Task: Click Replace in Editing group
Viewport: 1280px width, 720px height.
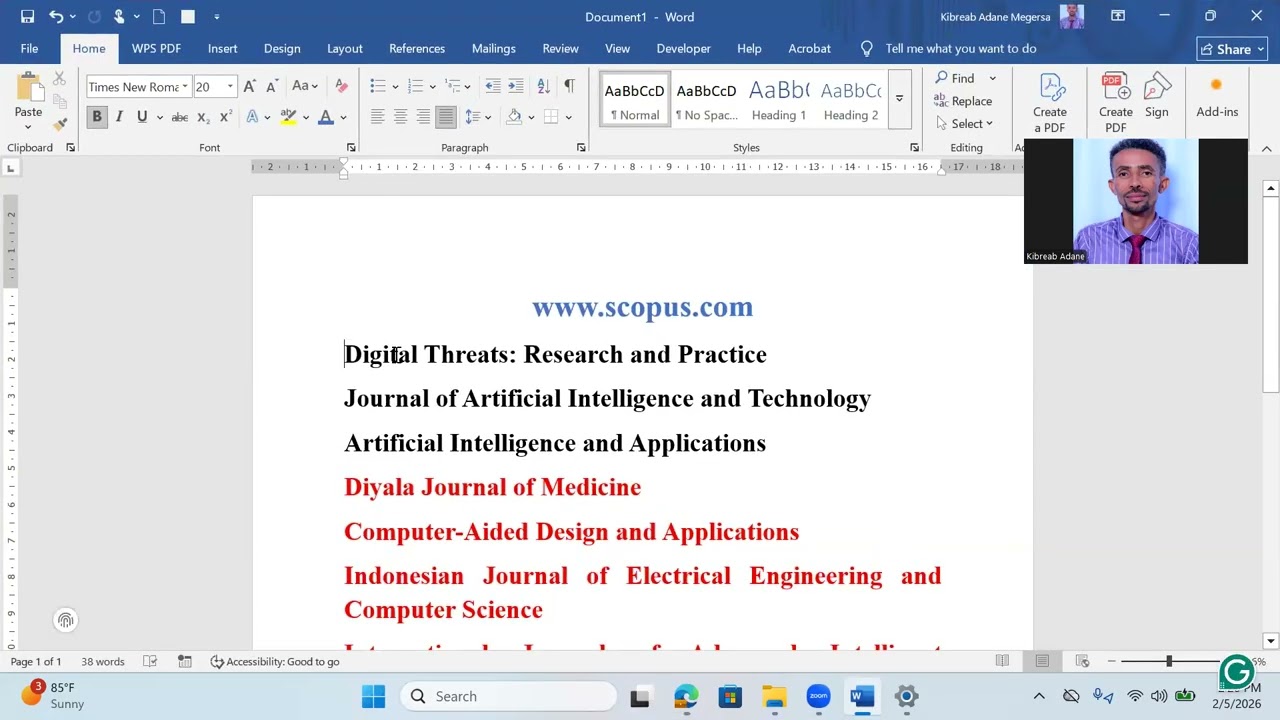Action: click(963, 101)
